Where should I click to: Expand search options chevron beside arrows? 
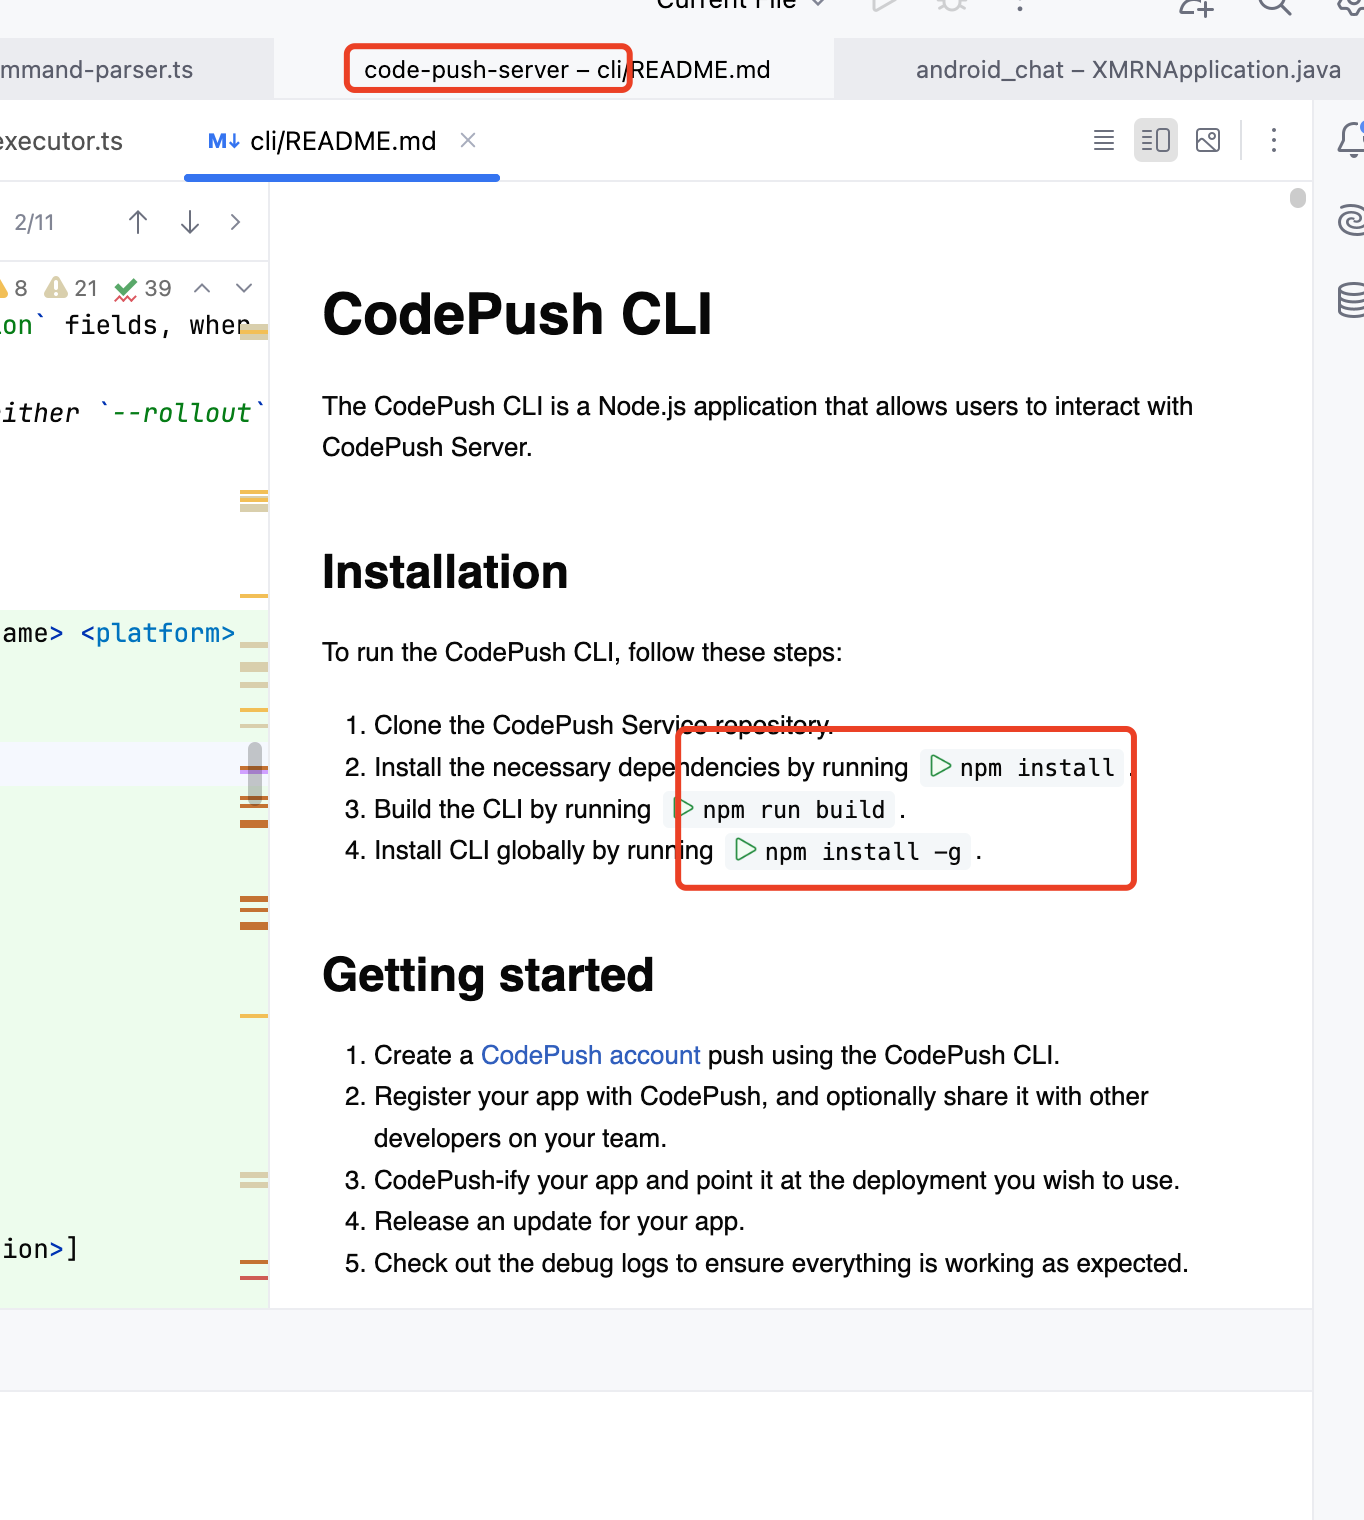pyautogui.click(x=236, y=222)
